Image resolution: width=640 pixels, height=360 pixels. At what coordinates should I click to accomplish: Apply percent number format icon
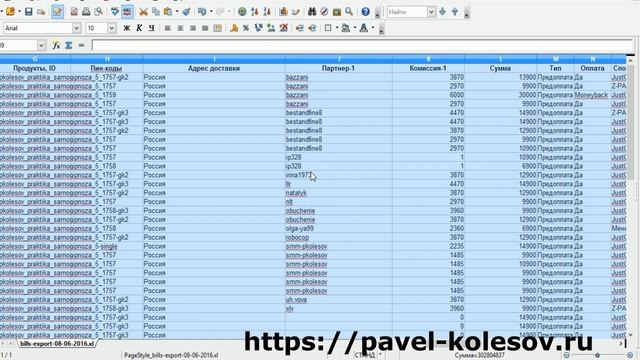246,28
